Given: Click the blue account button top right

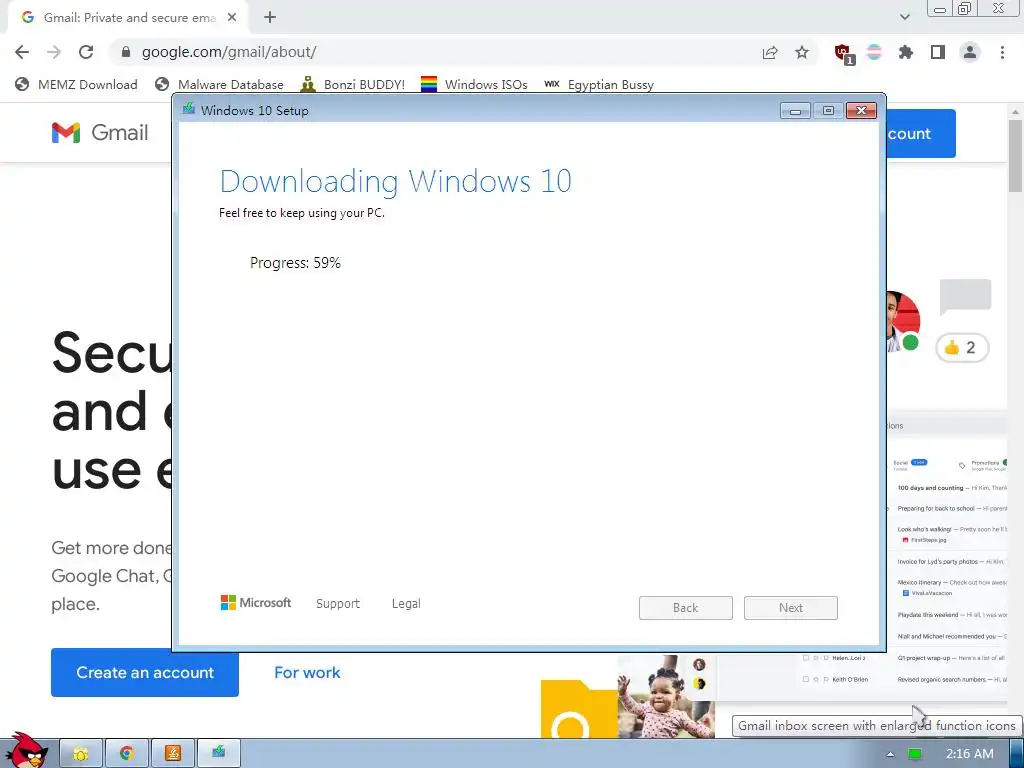Looking at the screenshot, I should [x=921, y=133].
